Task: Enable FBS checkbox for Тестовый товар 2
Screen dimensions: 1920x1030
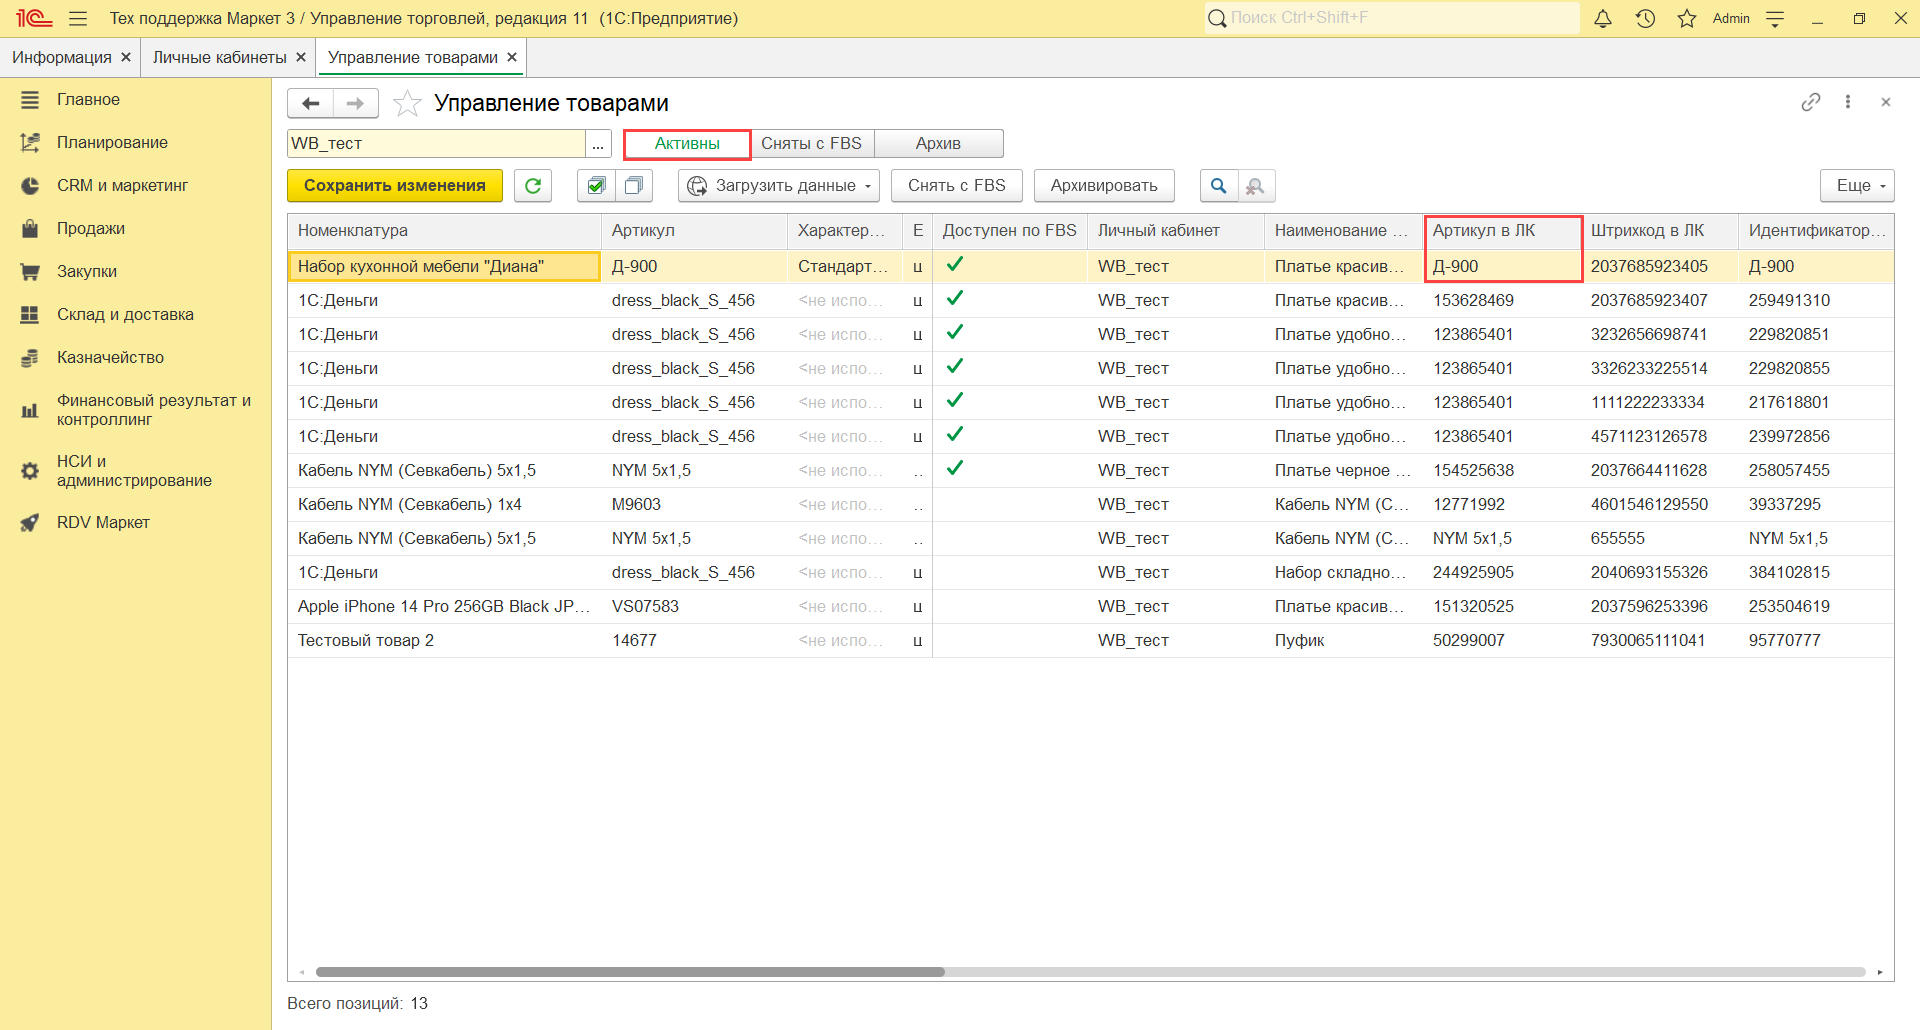Action: (955, 640)
